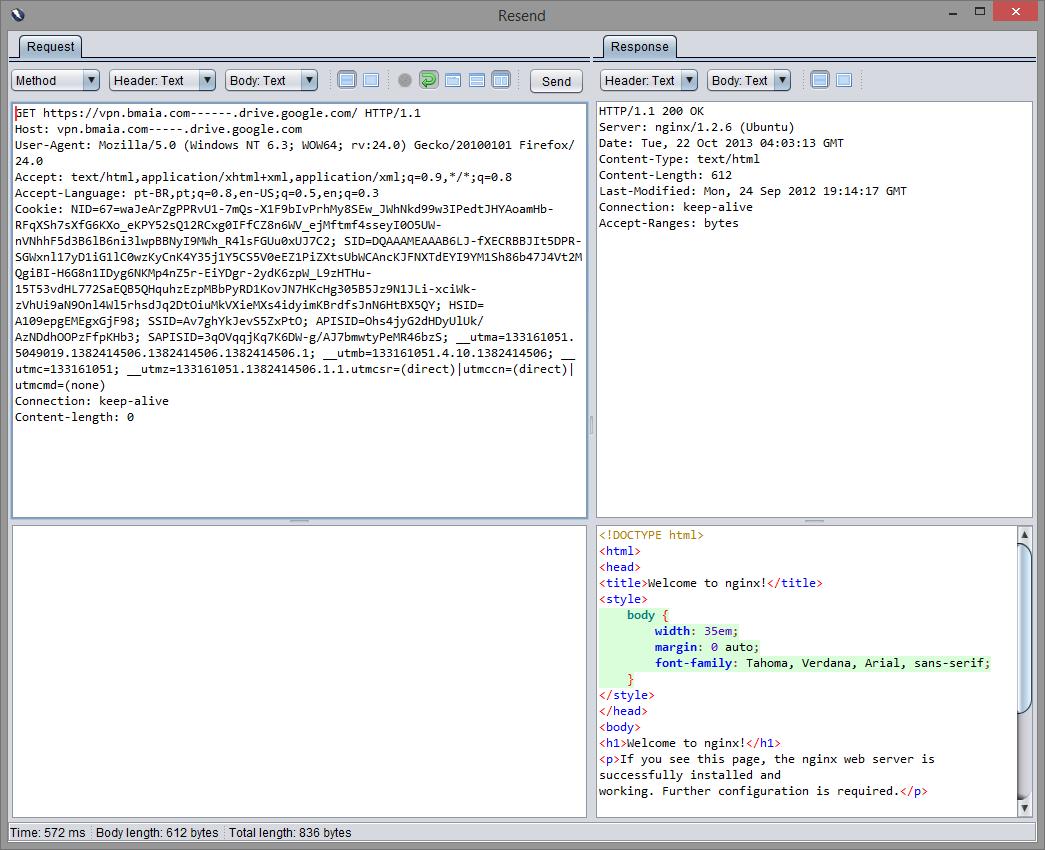Click the app icon in title bar
1045x850 pixels.
point(16,15)
